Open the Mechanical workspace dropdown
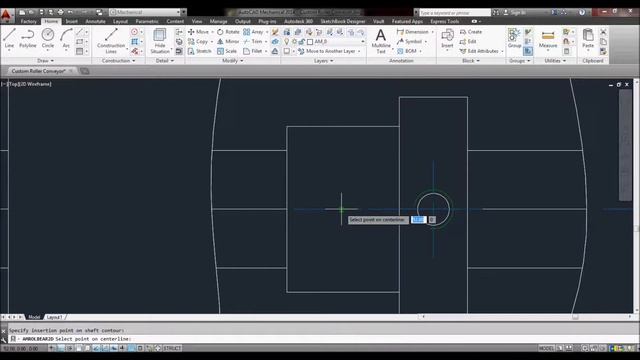This screenshot has width=640, height=360. pos(145,12)
